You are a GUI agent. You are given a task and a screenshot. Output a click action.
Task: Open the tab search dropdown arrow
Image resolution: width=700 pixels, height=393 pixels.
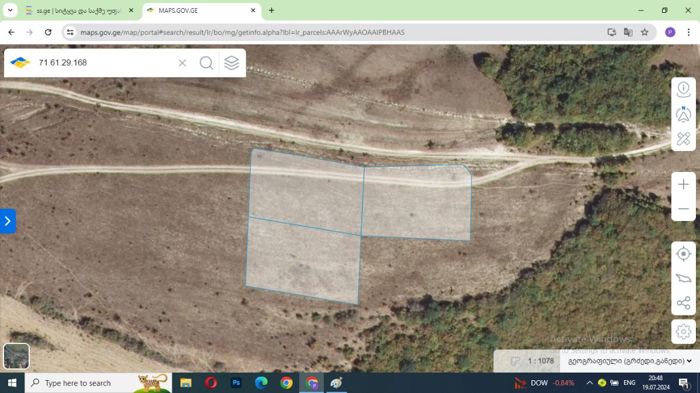pyautogui.click(x=10, y=10)
